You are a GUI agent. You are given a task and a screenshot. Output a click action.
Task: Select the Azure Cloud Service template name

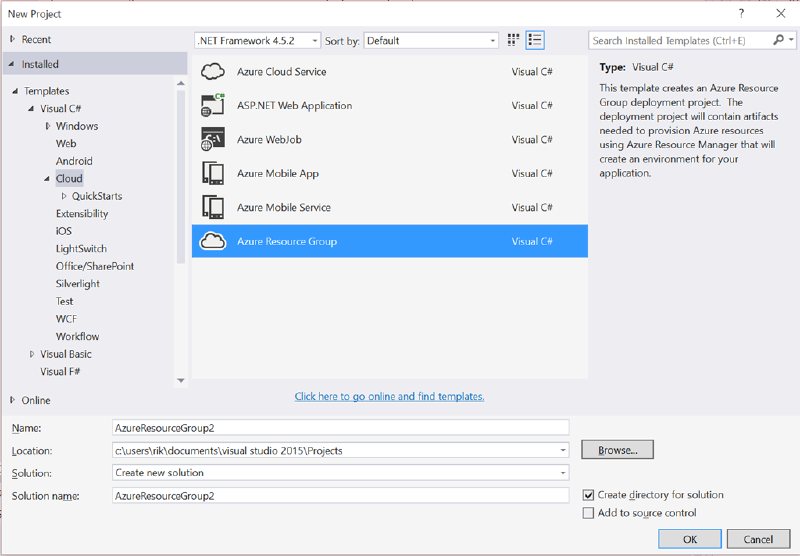pyautogui.click(x=282, y=71)
